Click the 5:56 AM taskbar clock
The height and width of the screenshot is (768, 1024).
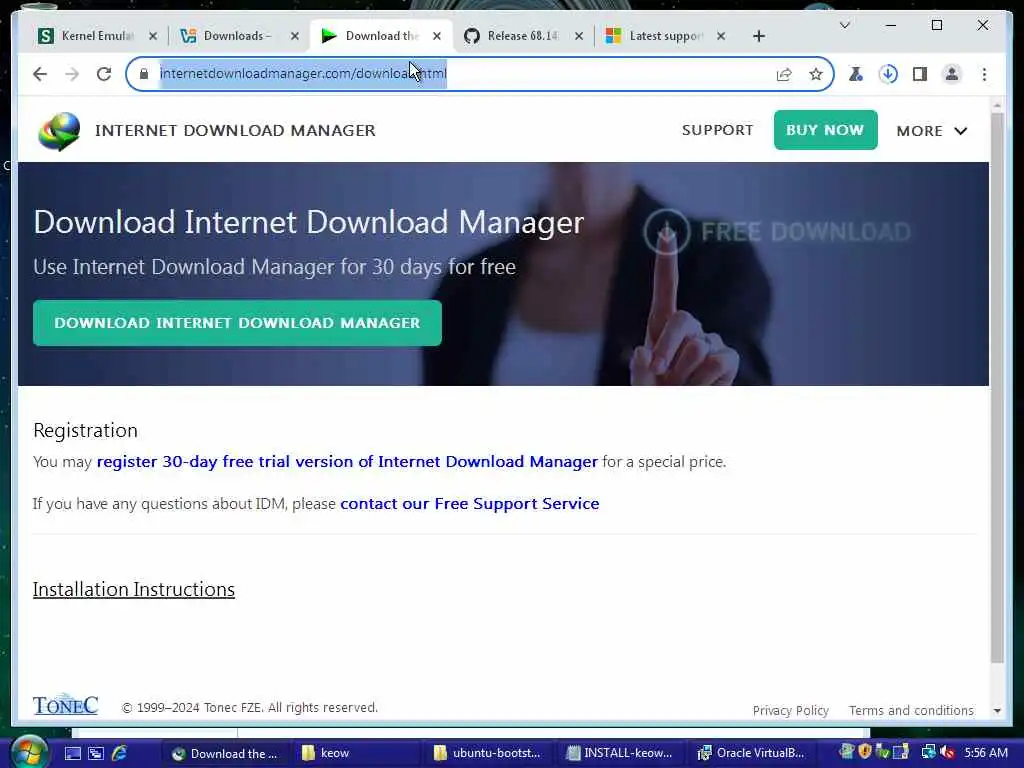985,753
